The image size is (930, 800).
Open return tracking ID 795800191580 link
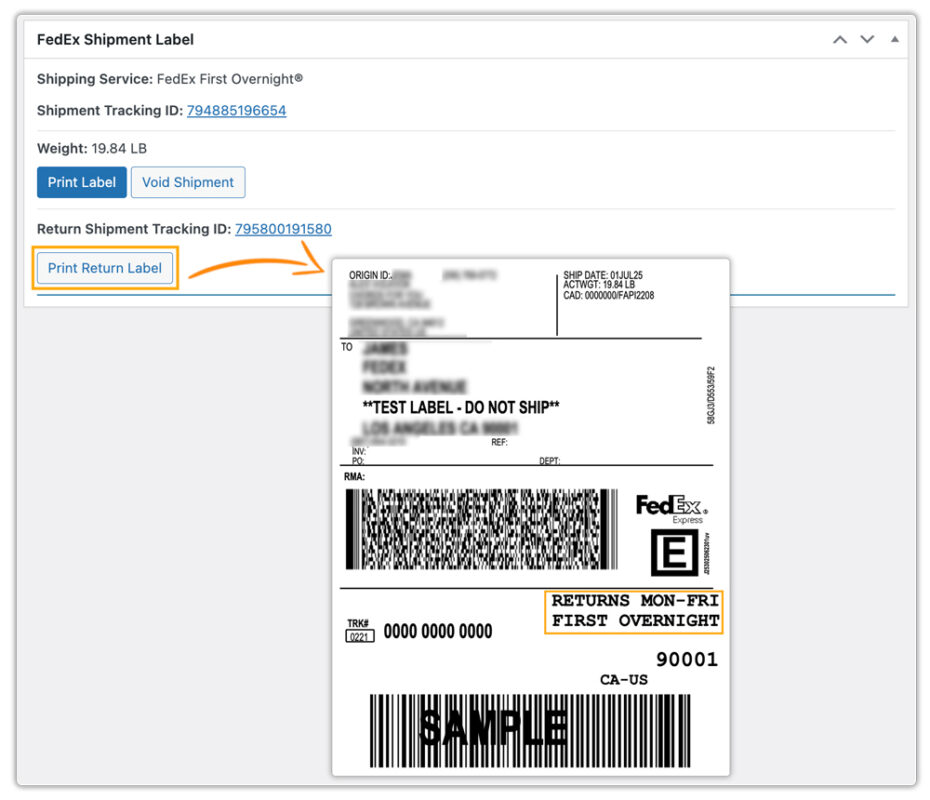tap(283, 229)
